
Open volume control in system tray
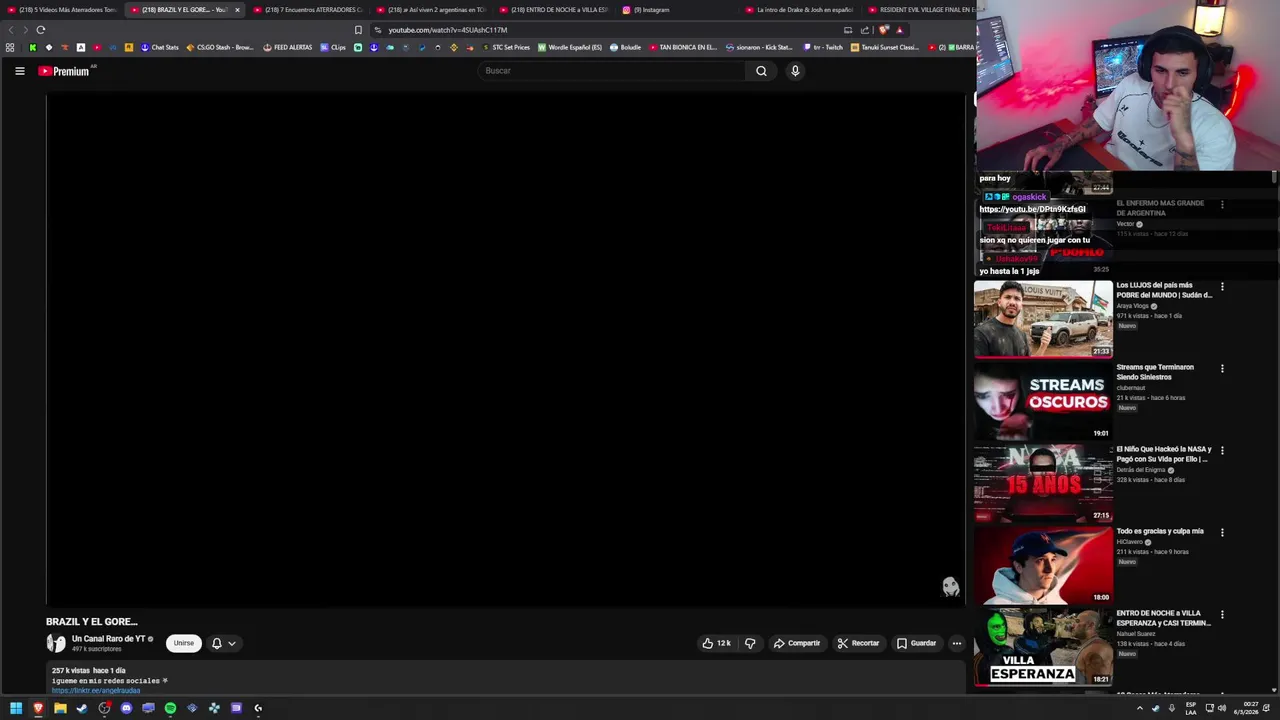click(x=1222, y=708)
